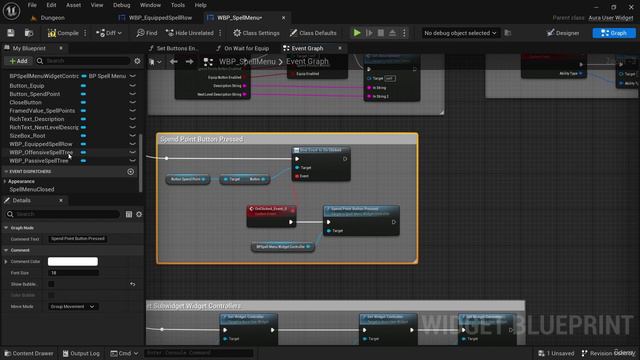Save the blueprint with the floppy disk icon
Viewport: 640px width, 360px height.
pos(11,33)
